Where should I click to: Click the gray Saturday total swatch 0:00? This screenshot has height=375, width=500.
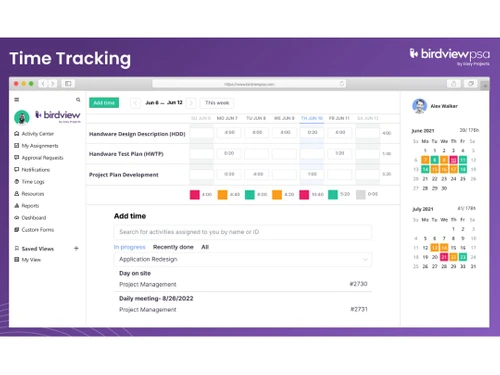coord(361,194)
